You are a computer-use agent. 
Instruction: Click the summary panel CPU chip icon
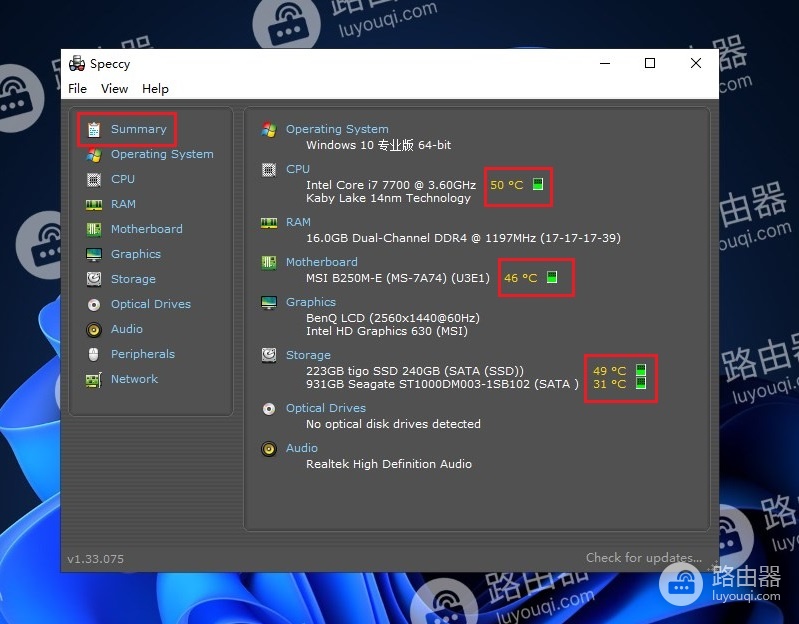tap(269, 170)
